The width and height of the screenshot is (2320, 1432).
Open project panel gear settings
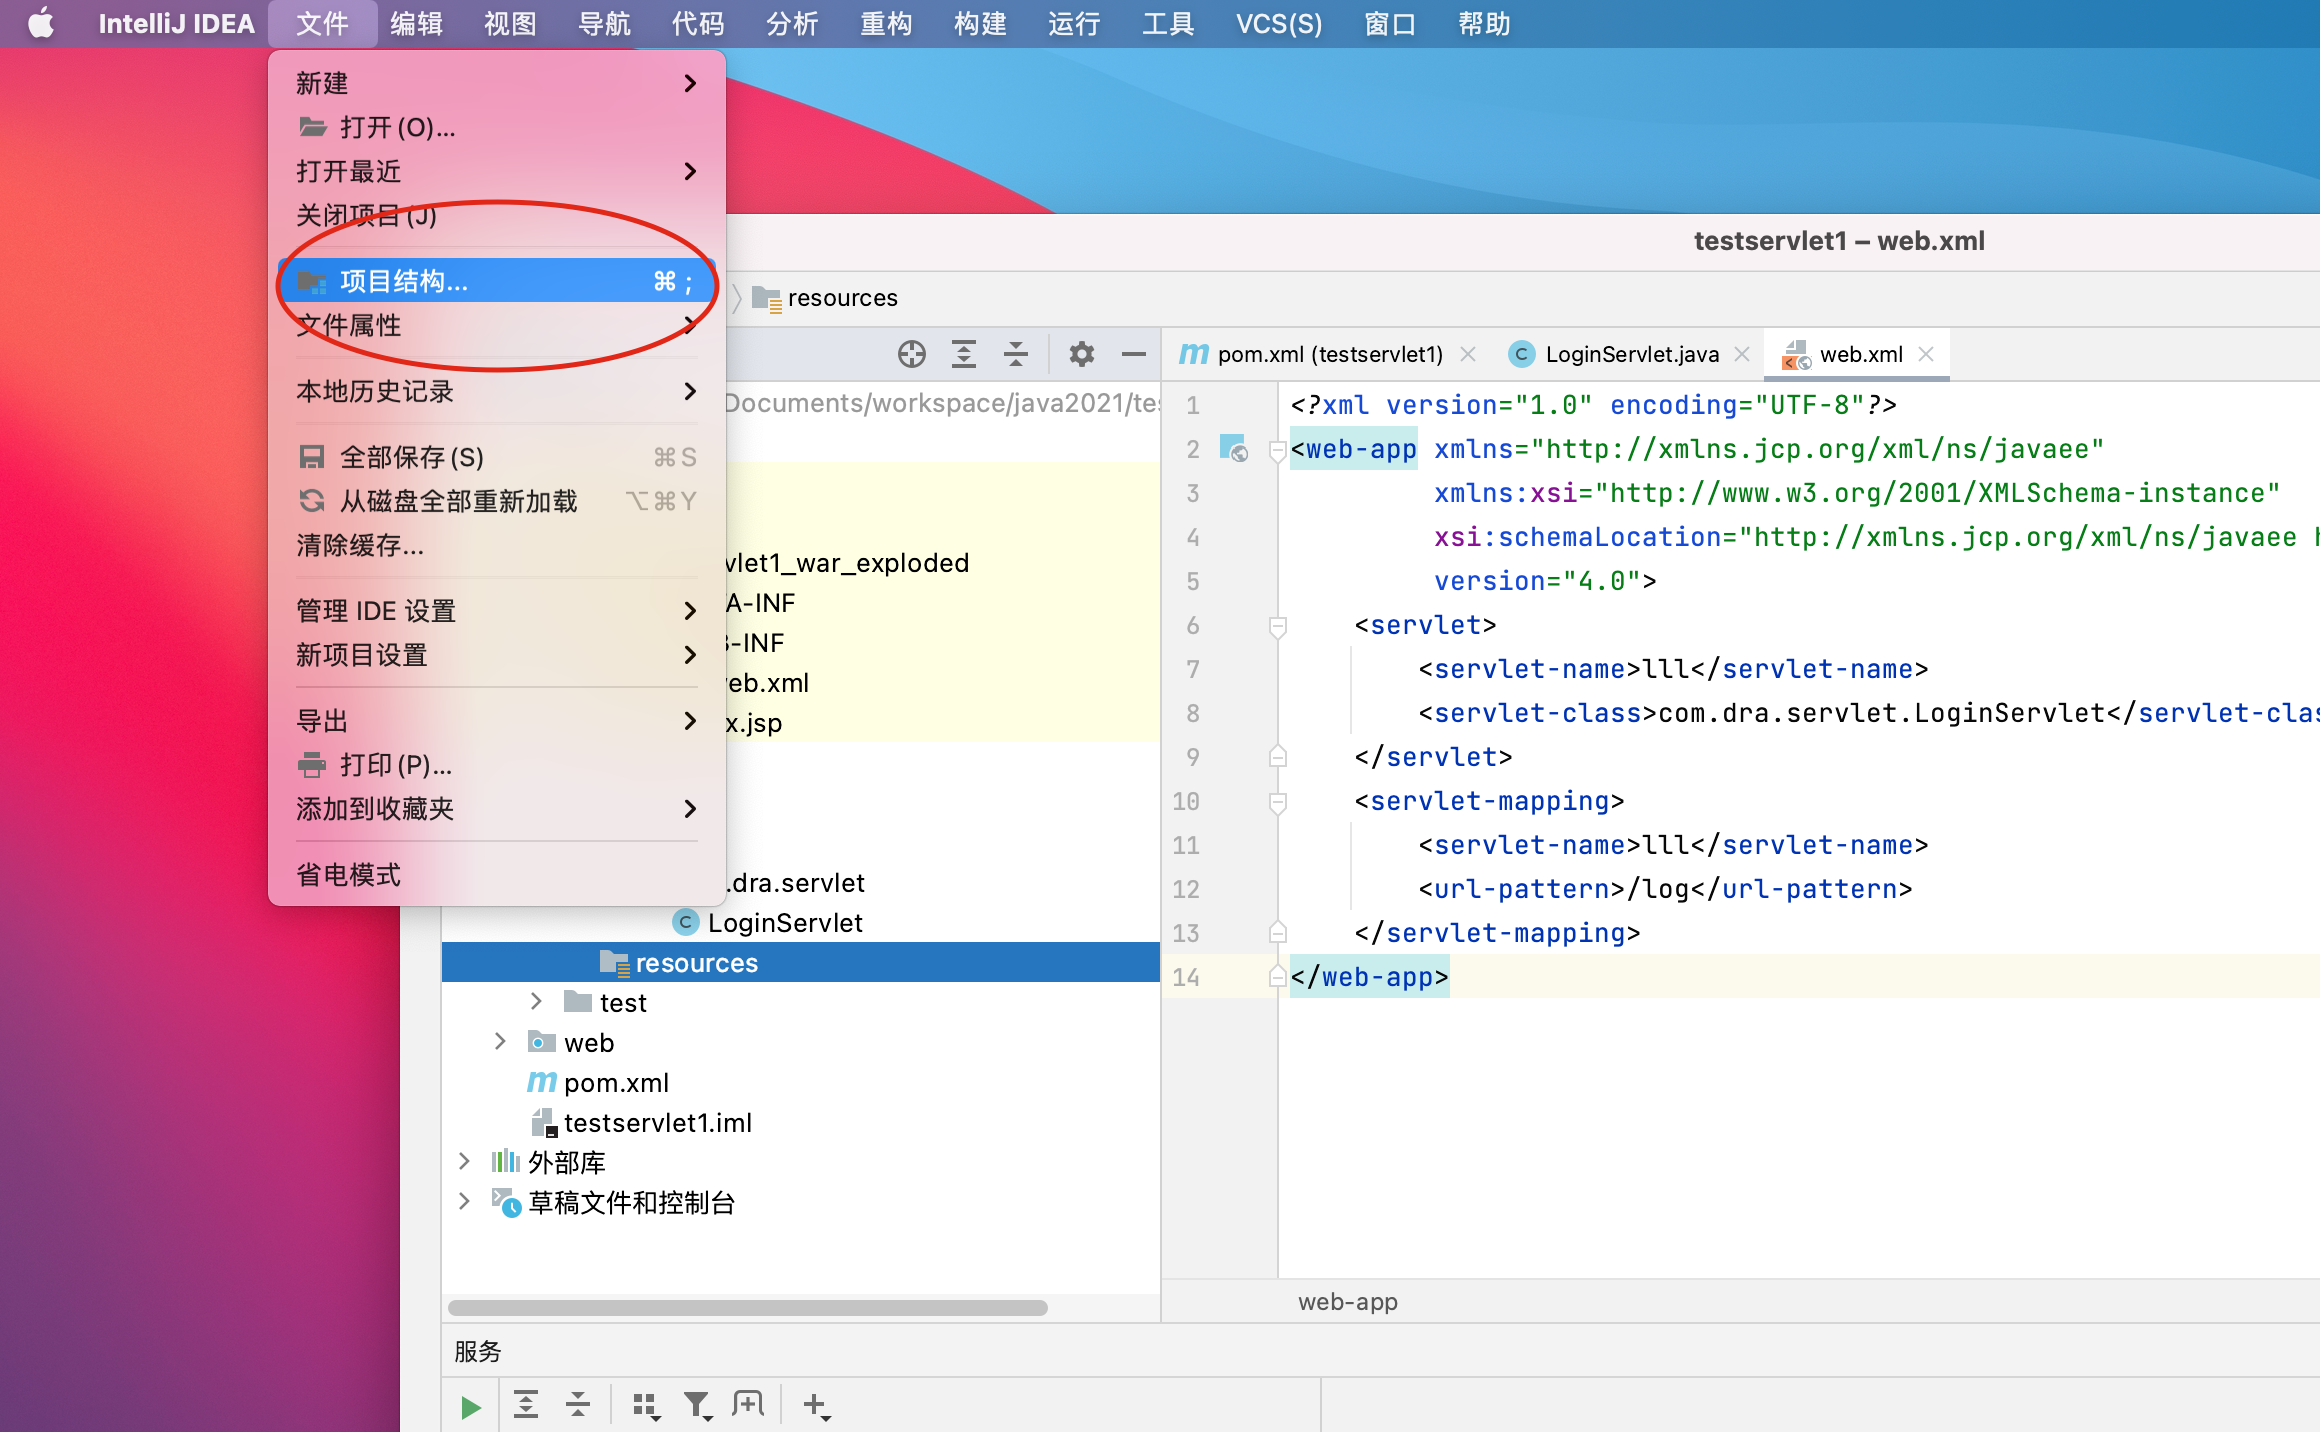1082,354
